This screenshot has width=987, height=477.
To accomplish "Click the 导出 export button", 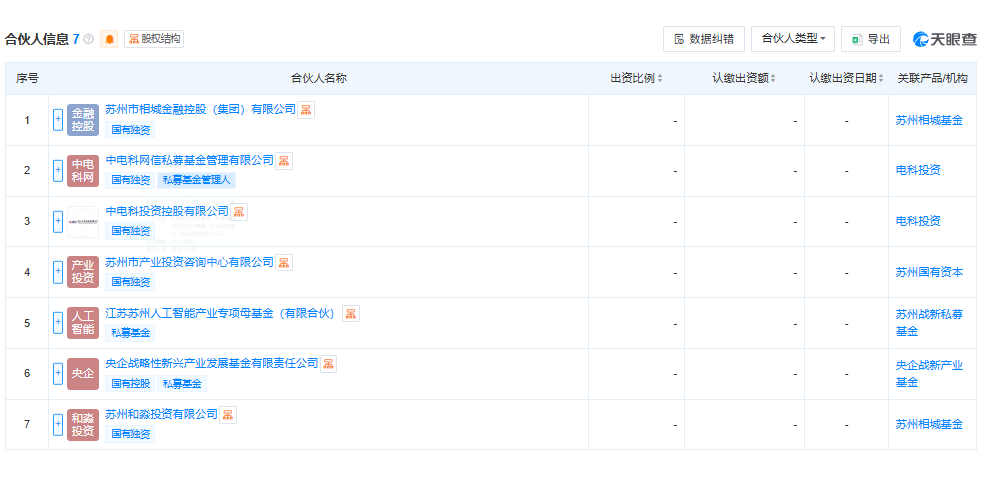I will (871, 39).
